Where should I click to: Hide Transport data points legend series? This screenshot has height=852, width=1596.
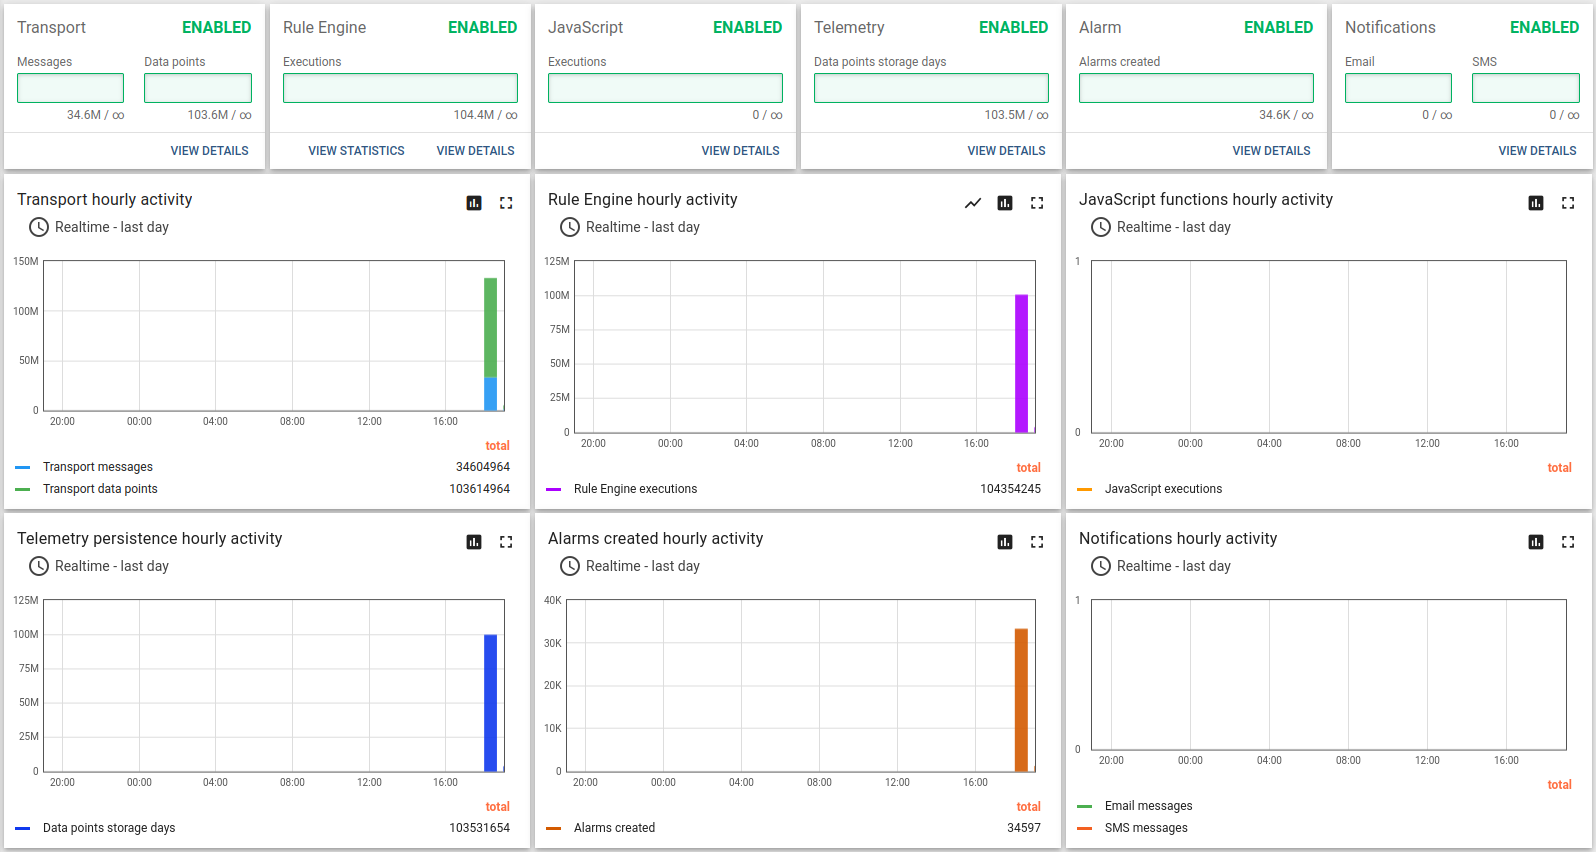point(100,489)
